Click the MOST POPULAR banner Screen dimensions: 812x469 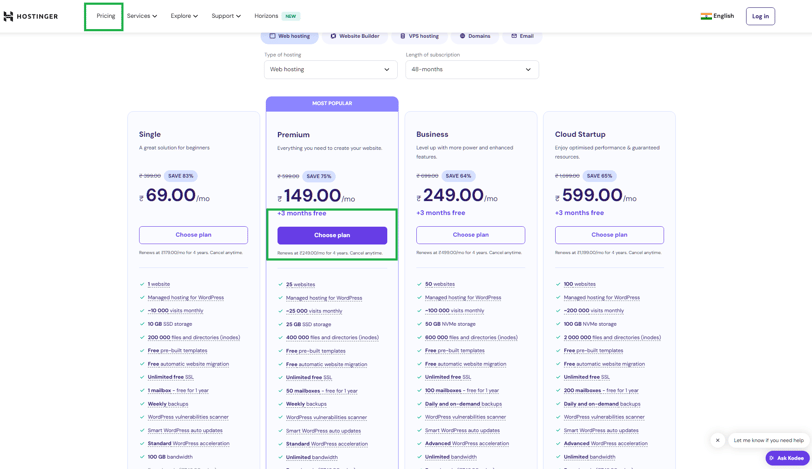pyautogui.click(x=332, y=104)
